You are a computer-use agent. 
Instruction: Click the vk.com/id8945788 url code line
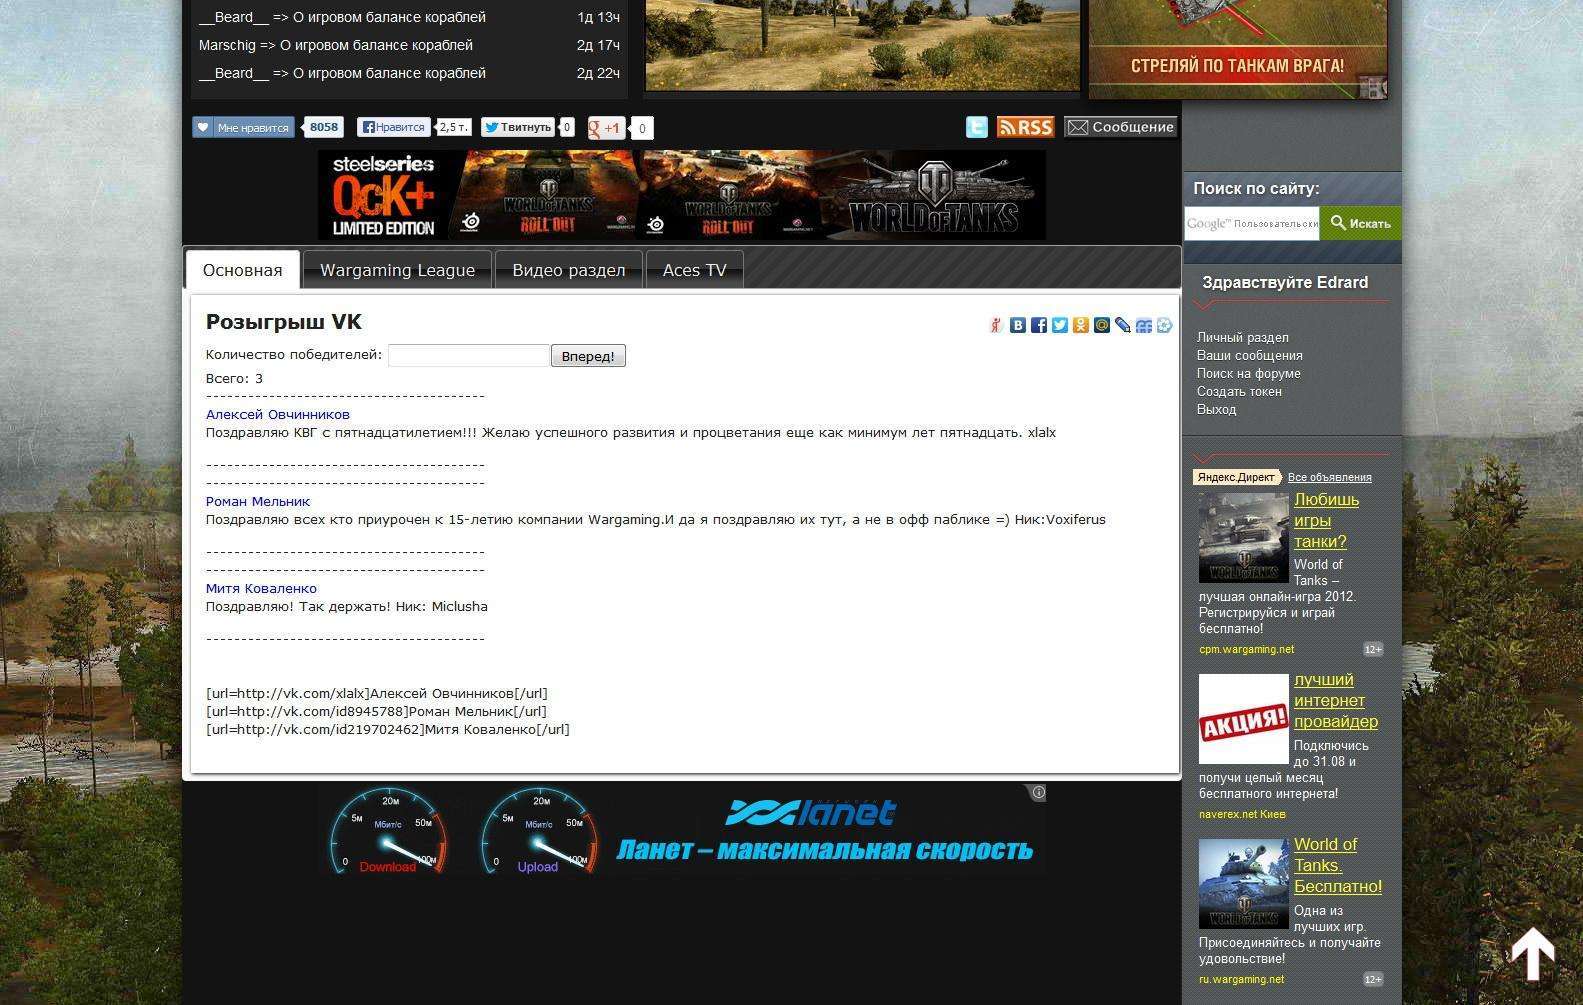376,711
